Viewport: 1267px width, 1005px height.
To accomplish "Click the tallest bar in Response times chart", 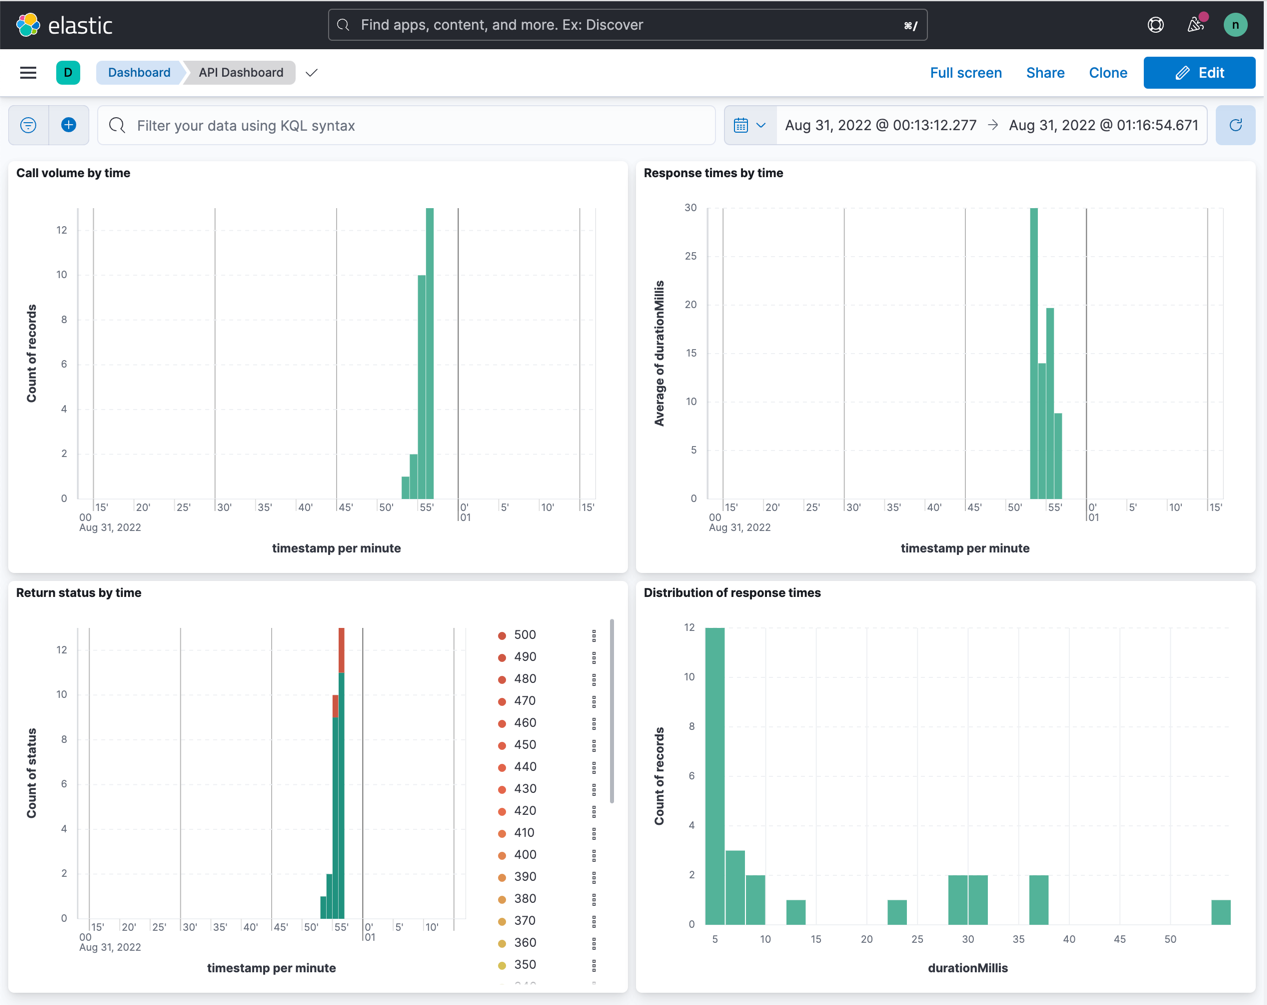I will click(x=1034, y=353).
